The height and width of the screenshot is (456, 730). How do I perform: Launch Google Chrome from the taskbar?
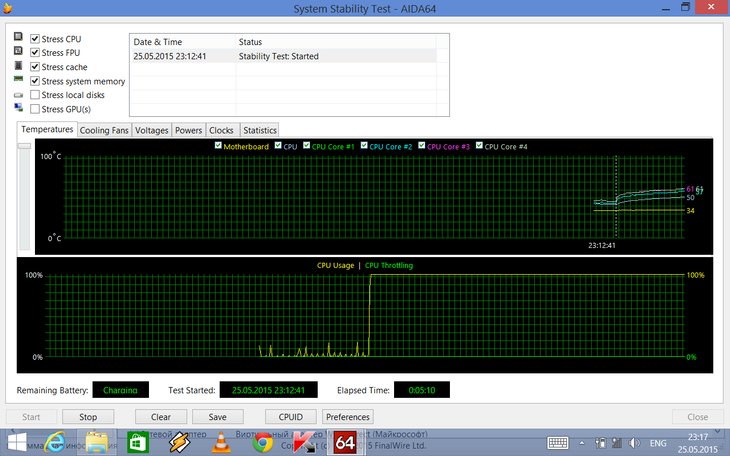[262, 442]
